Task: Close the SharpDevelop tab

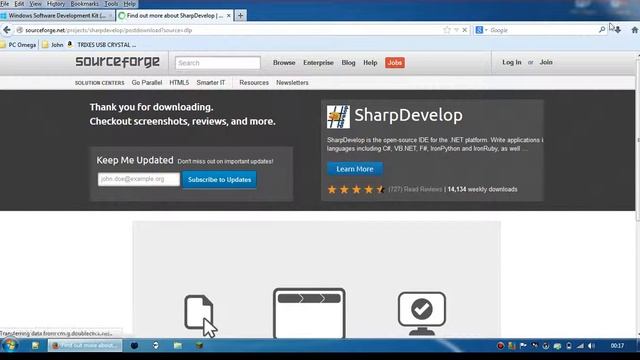Action: click(x=229, y=16)
